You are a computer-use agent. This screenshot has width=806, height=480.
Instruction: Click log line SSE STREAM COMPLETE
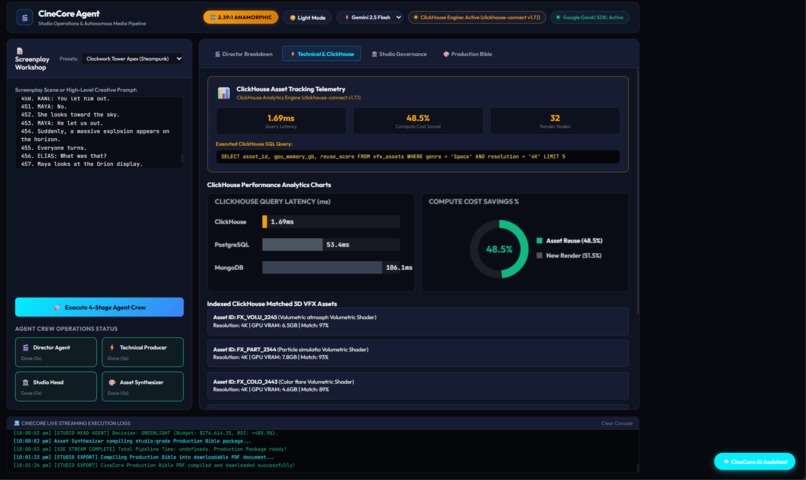[150, 449]
